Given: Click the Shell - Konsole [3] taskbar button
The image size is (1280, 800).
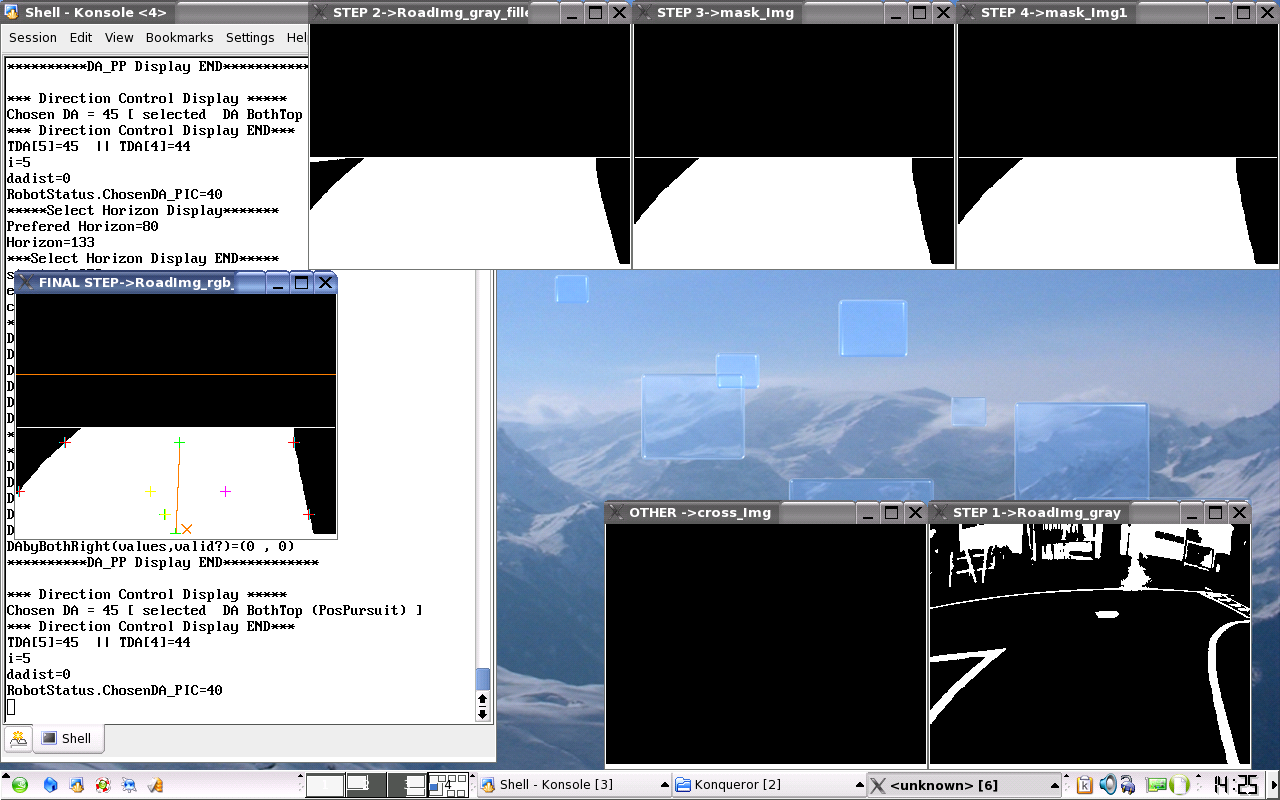Looking at the screenshot, I should tap(574, 785).
